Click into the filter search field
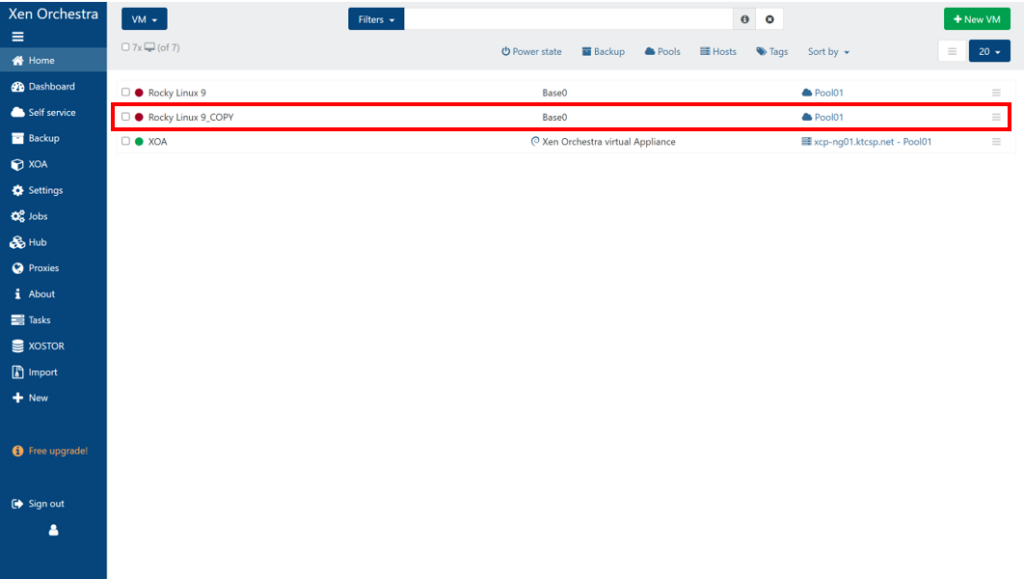Viewport: 1024px width, 579px height. (x=568, y=20)
